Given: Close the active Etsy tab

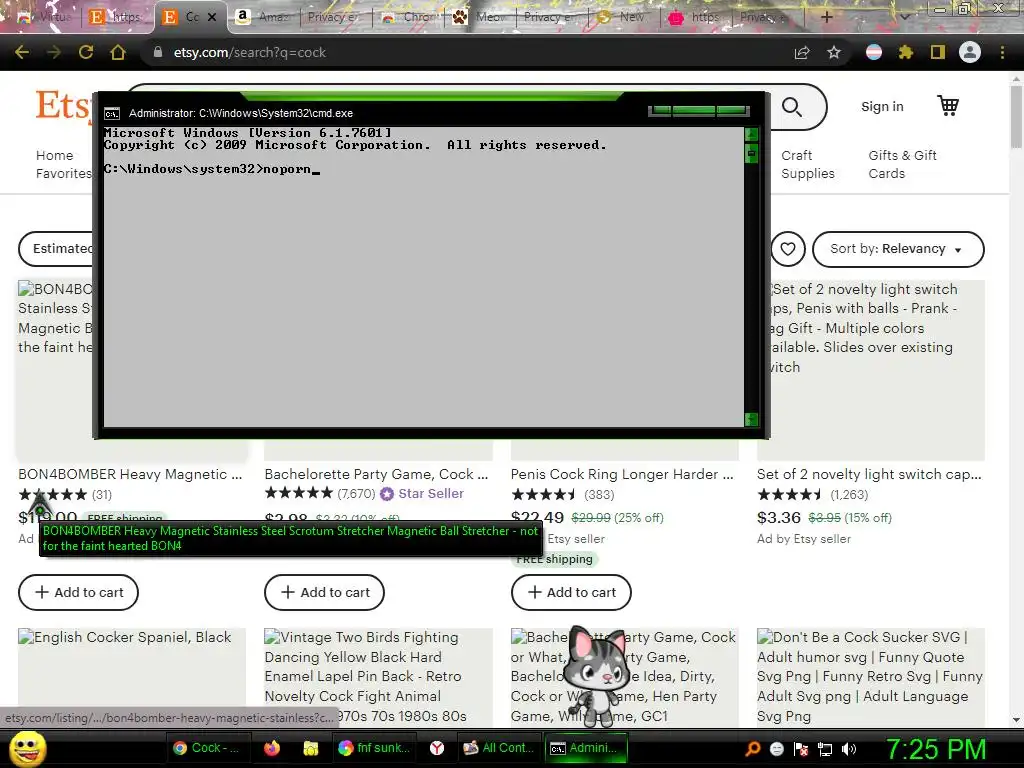Looking at the screenshot, I should coord(212,17).
